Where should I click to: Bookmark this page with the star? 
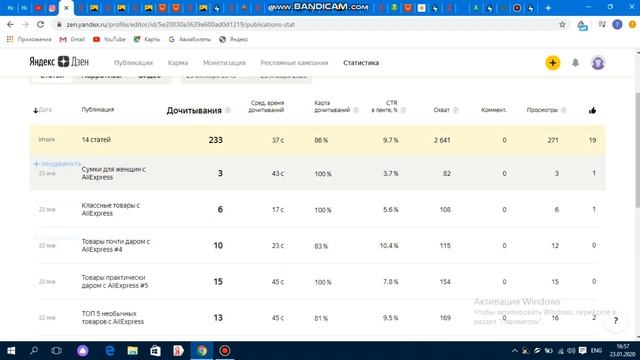(x=562, y=24)
